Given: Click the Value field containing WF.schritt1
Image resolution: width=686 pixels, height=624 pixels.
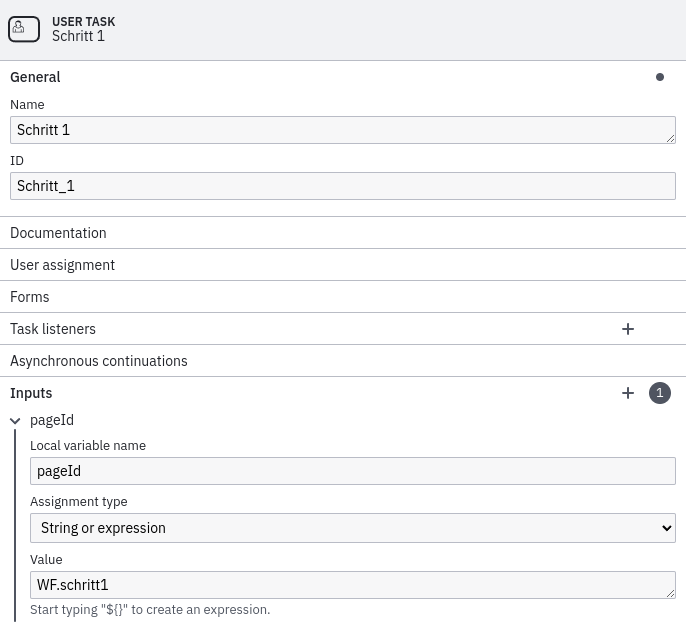Looking at the screenshot, I should click(352, 584).
